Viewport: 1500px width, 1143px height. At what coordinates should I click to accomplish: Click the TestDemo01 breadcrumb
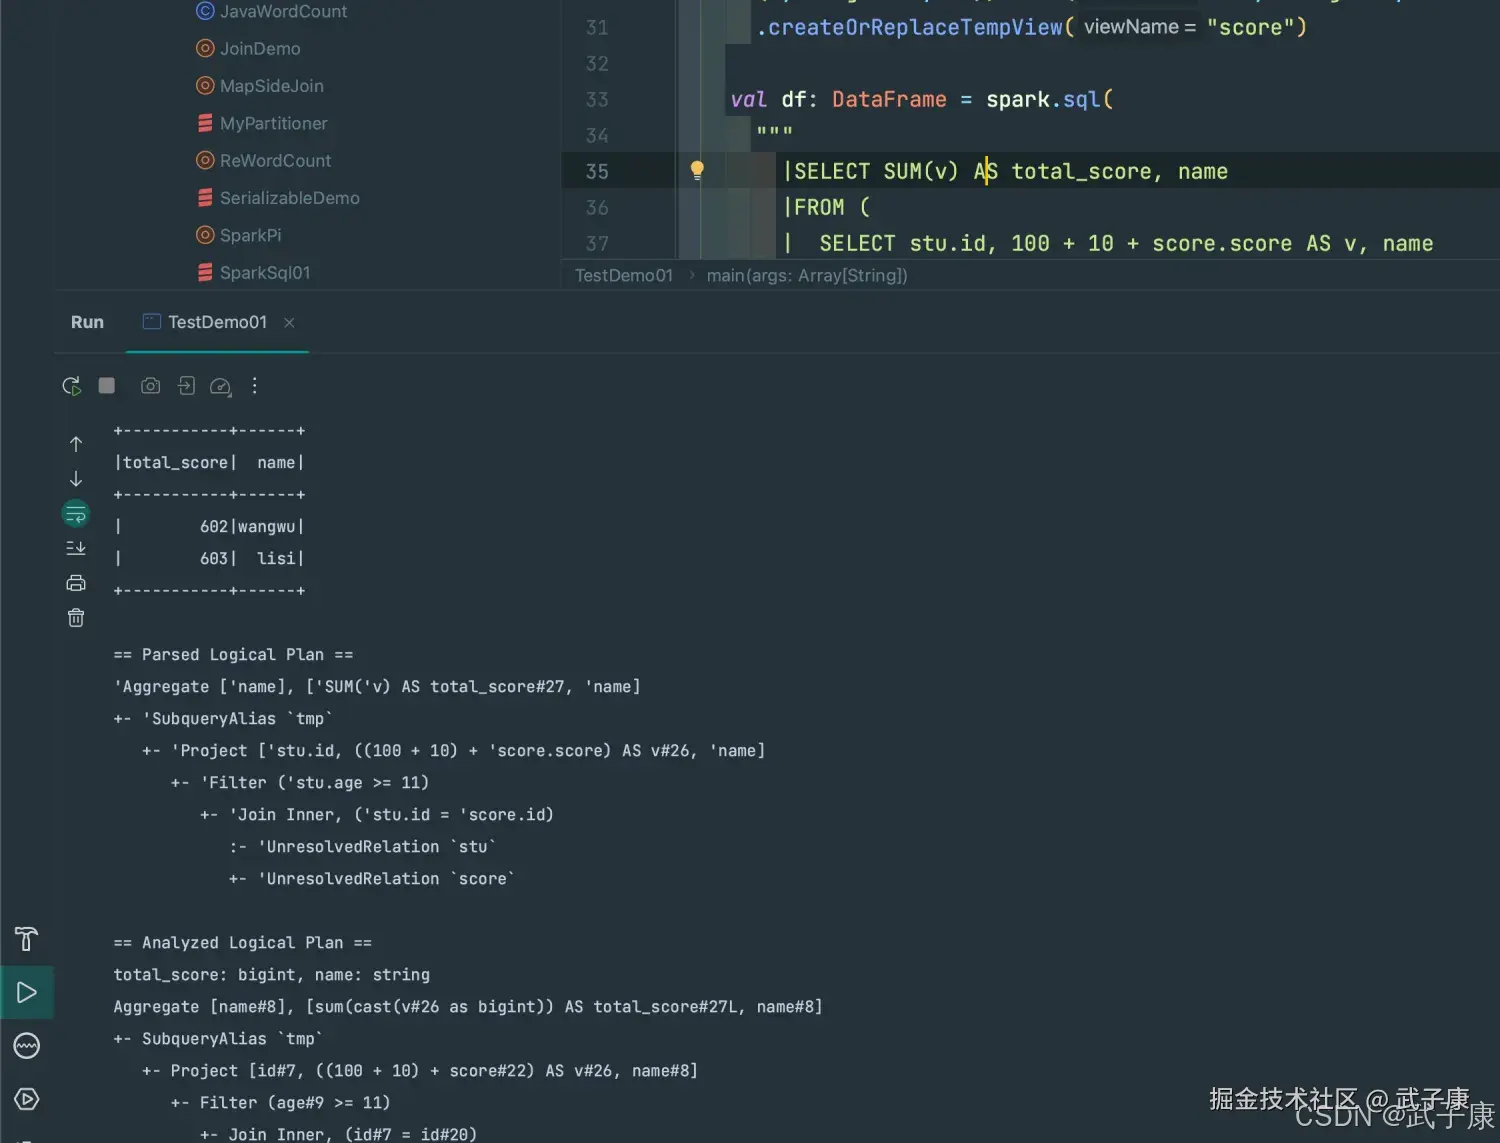[x=624, y=275]
